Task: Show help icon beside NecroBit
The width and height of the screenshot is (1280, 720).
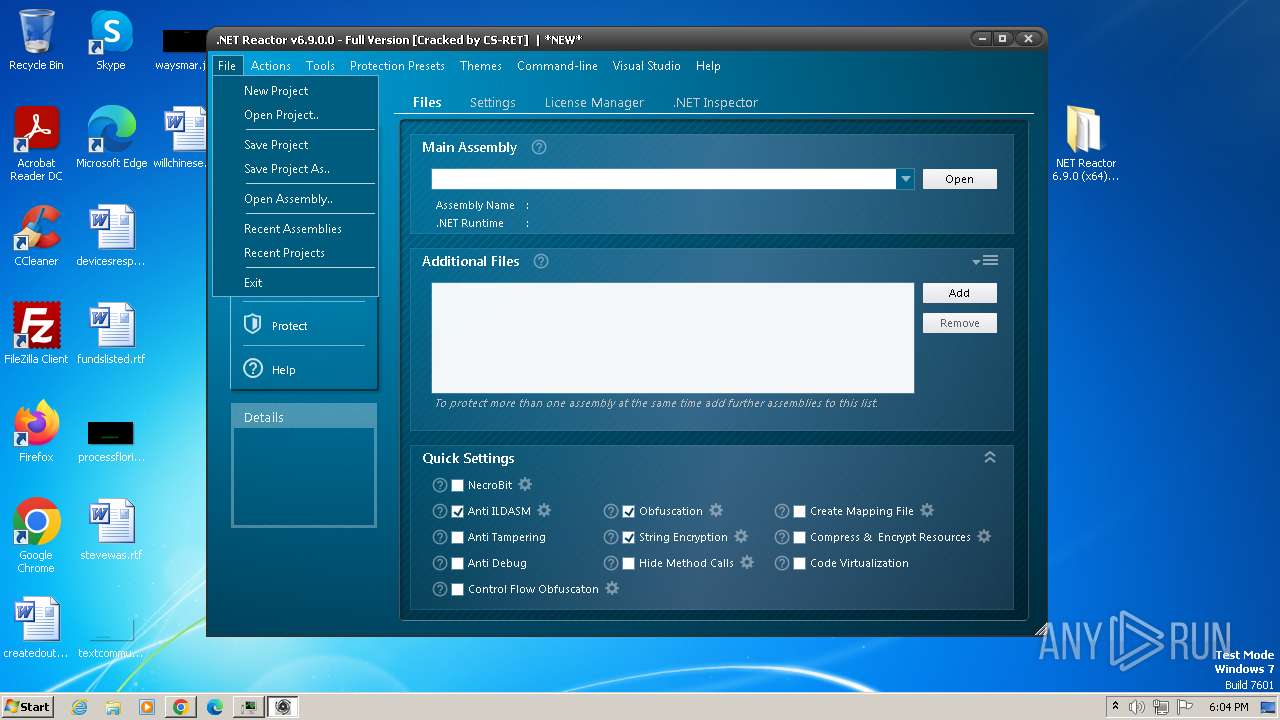Action: click(x=440, y=485)
